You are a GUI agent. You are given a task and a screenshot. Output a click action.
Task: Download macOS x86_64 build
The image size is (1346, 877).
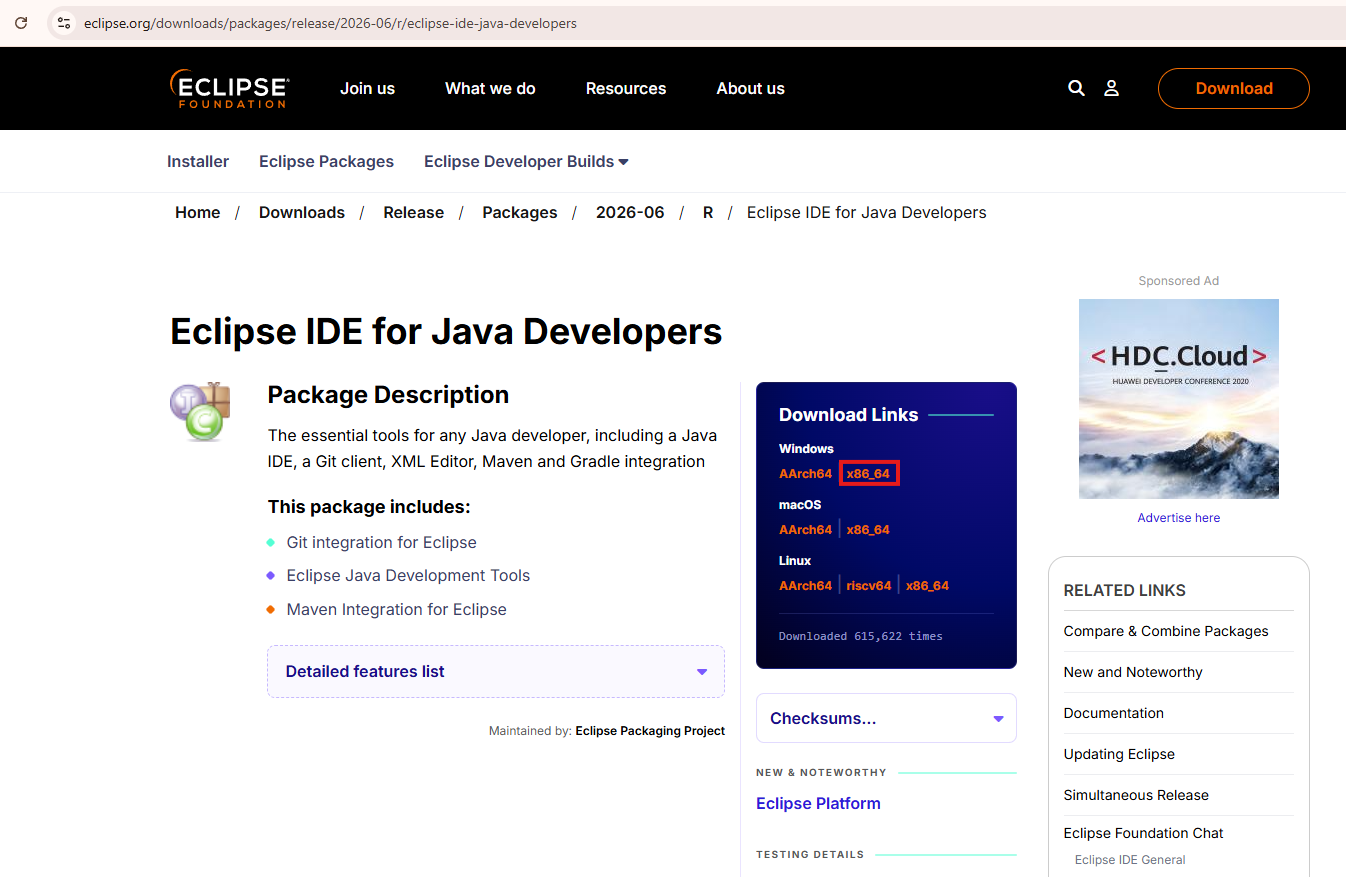(868, 530)
